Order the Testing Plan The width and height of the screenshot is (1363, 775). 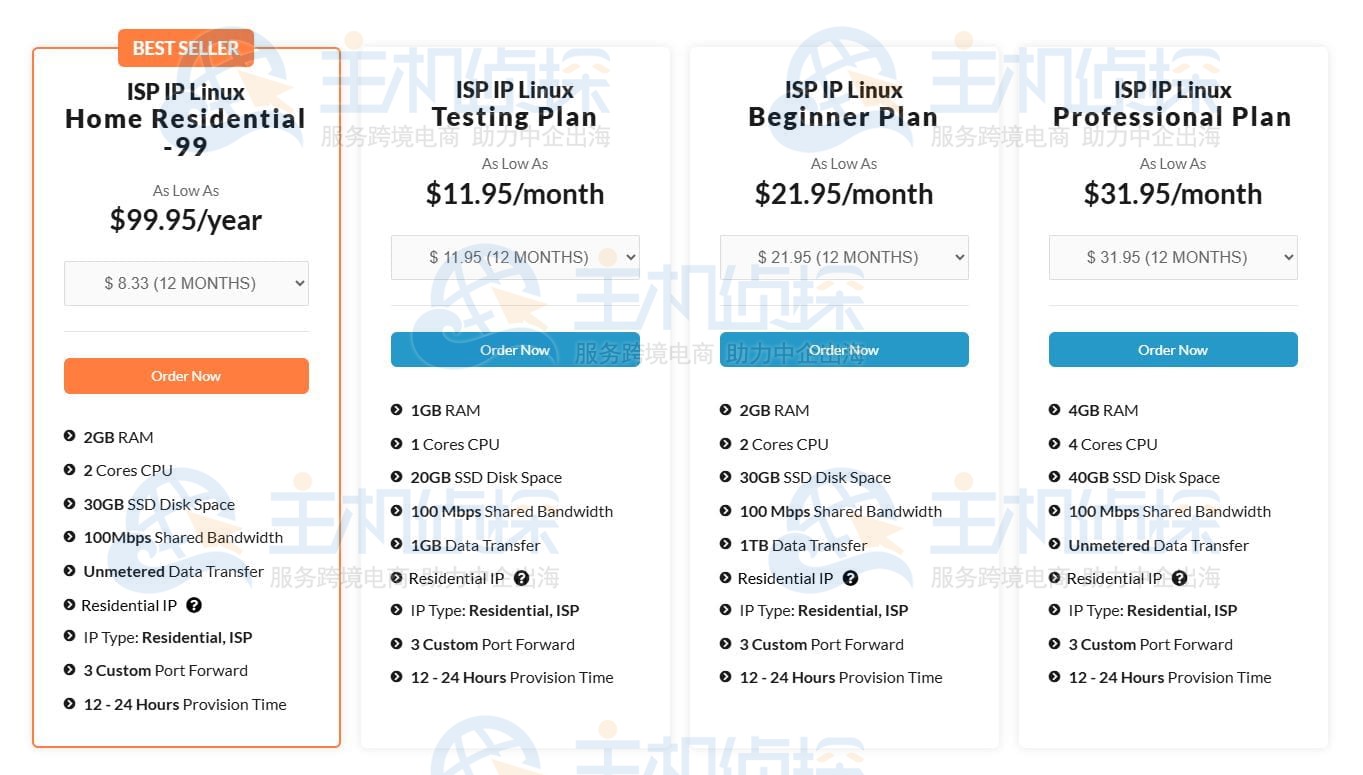point(515,350)
